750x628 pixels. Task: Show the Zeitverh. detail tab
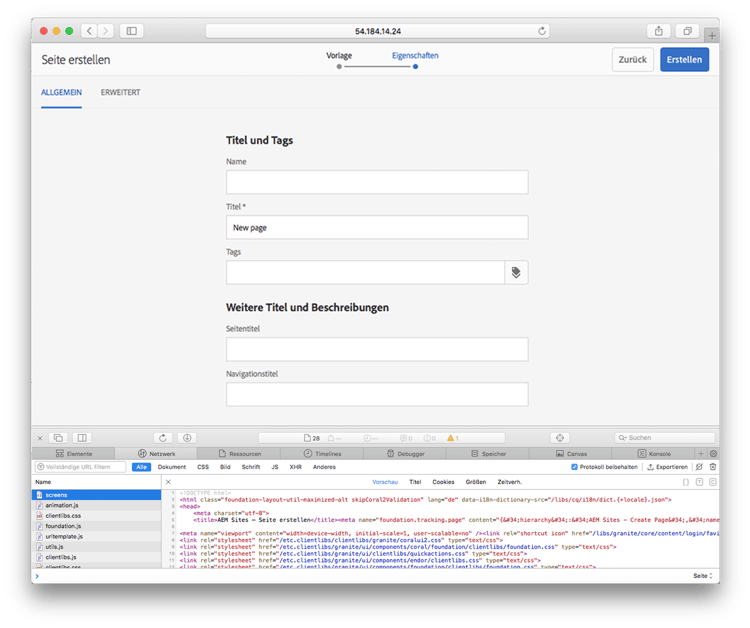(509, 482)
